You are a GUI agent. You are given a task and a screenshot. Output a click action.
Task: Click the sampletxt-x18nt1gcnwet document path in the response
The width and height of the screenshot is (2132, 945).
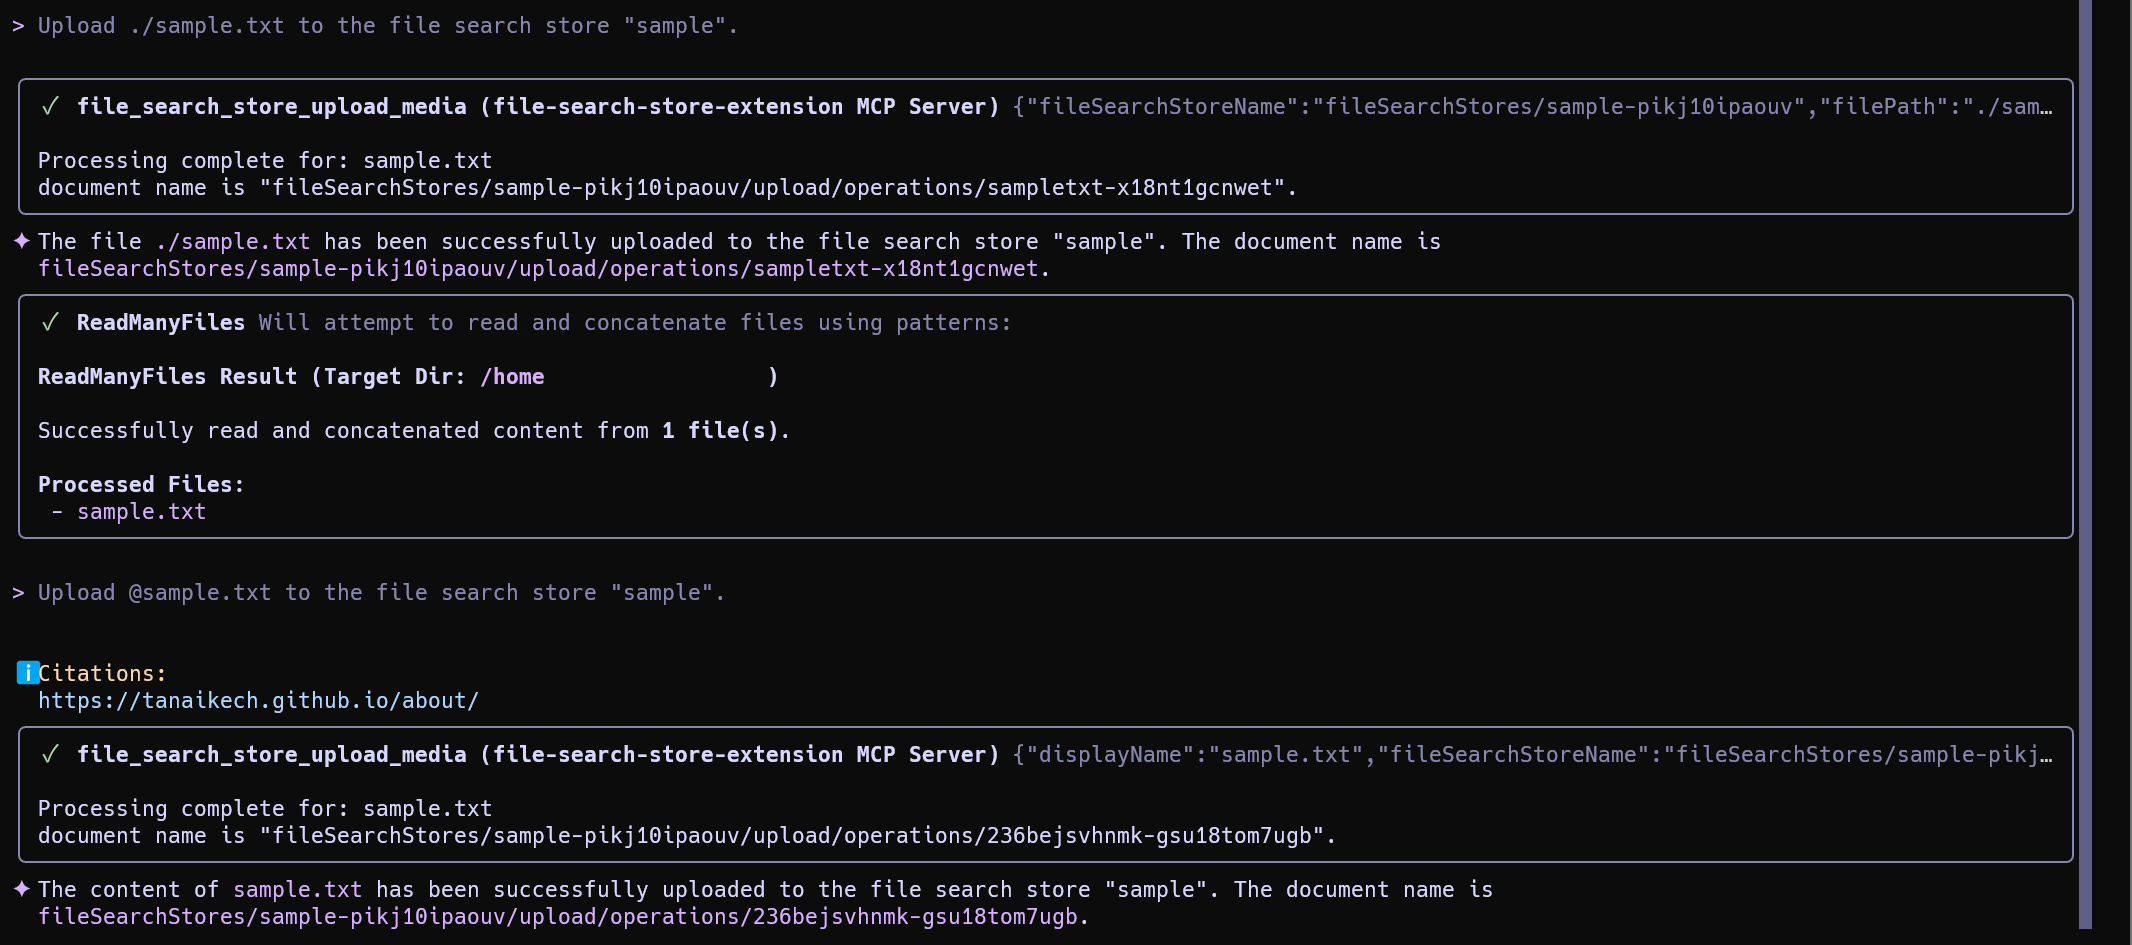pyautogui.click(x=538, y=269)
